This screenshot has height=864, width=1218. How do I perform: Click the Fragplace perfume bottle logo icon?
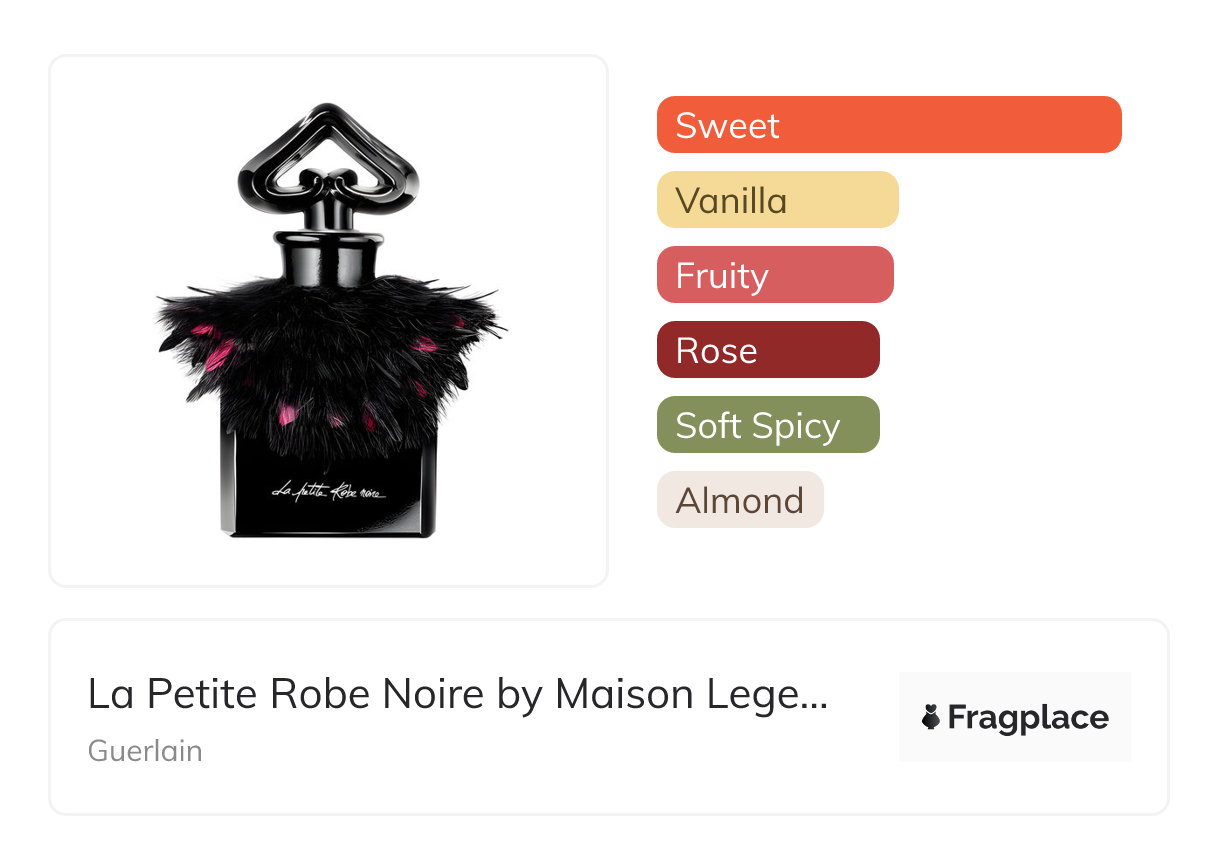click(931, 717)
